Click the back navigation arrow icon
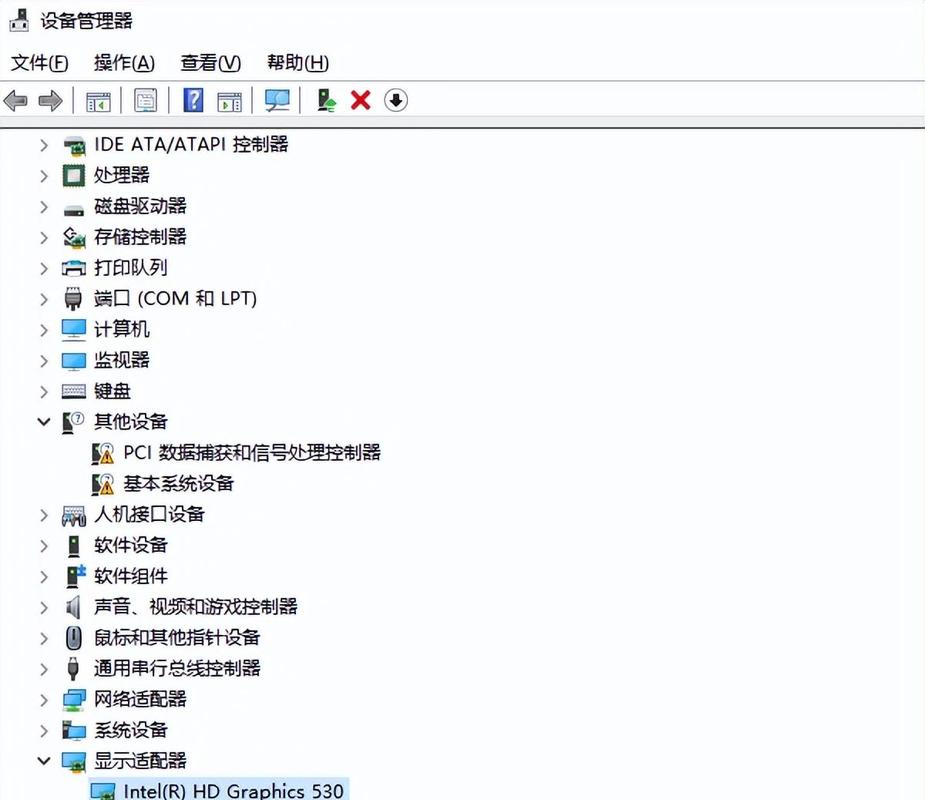925x800 pixels. [x=16, y=100]
